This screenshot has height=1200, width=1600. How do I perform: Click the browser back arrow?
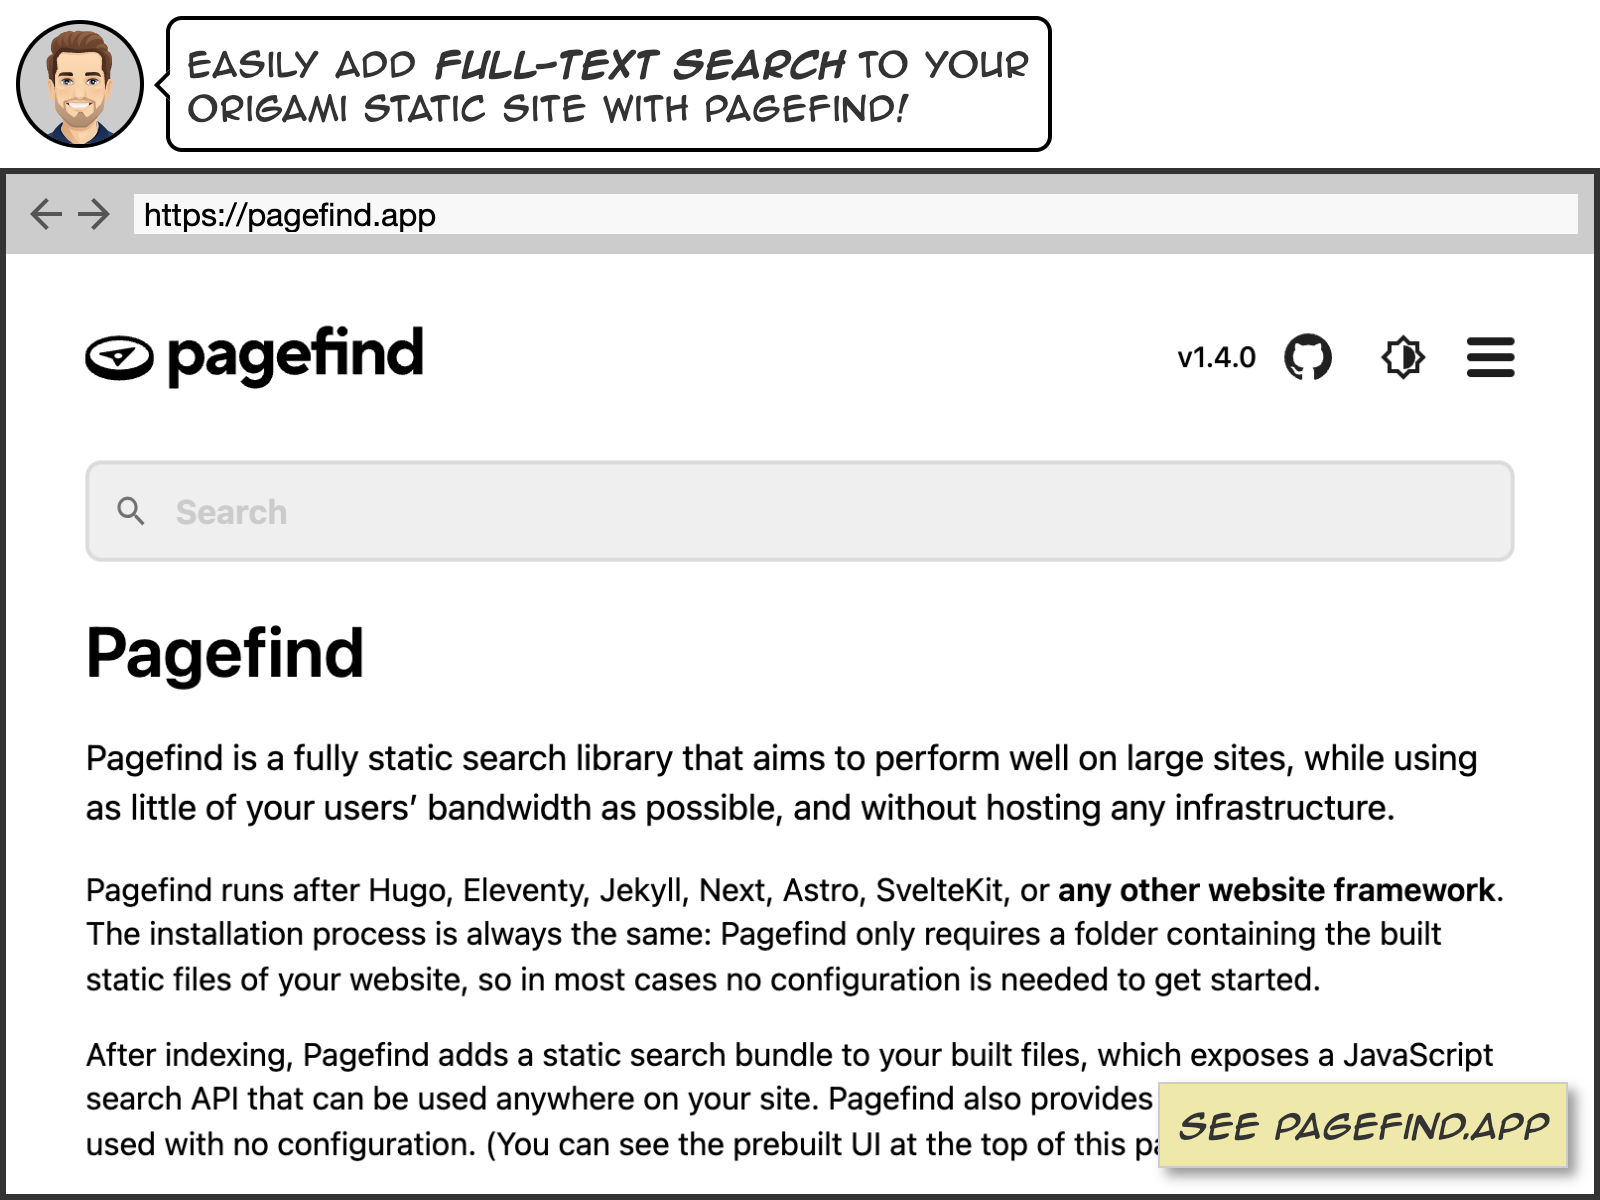pyautogui.click(x=46, y=214)
